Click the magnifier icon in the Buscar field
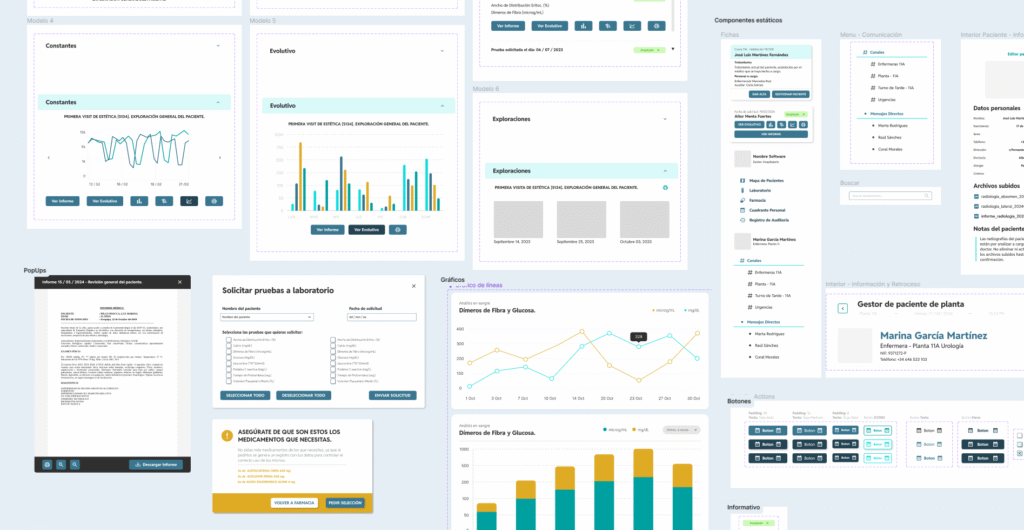The height and width of the screenshot is (530, 1024). tap(926, 196)
